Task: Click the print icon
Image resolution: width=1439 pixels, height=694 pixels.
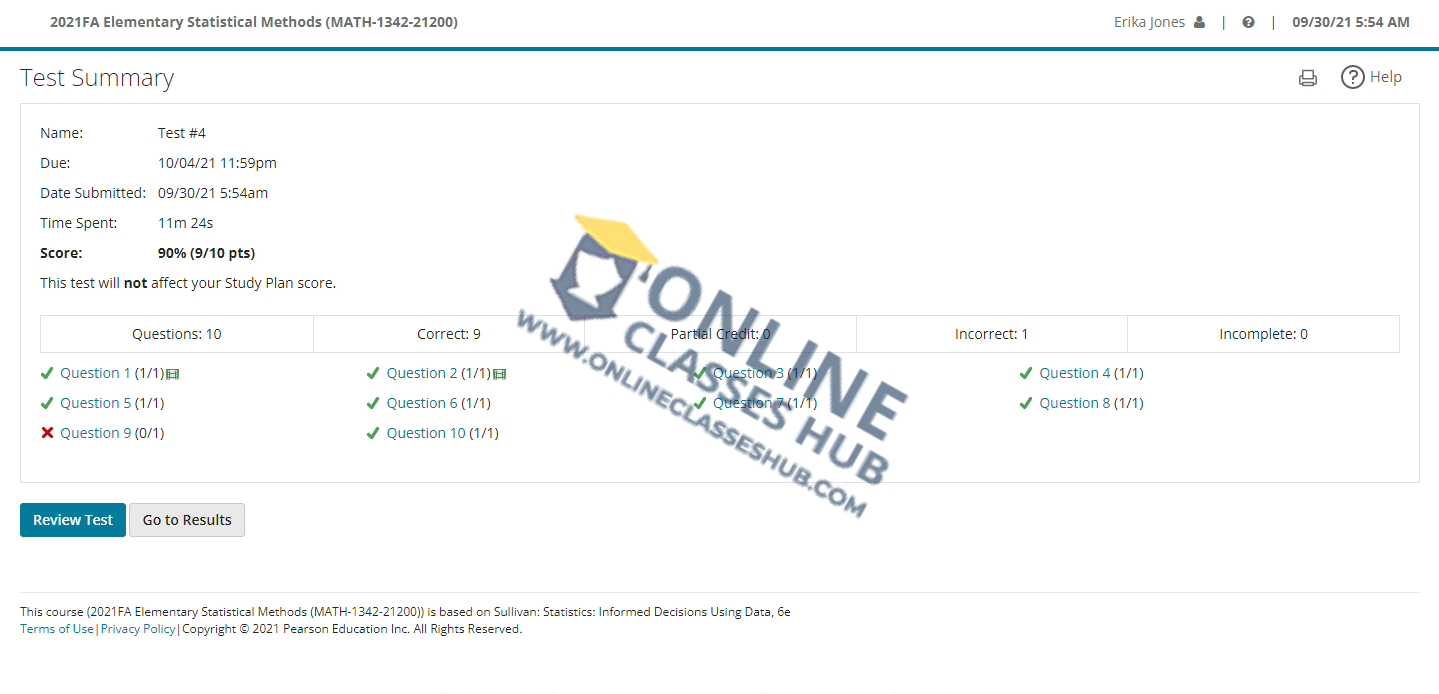Action: 1307,78
